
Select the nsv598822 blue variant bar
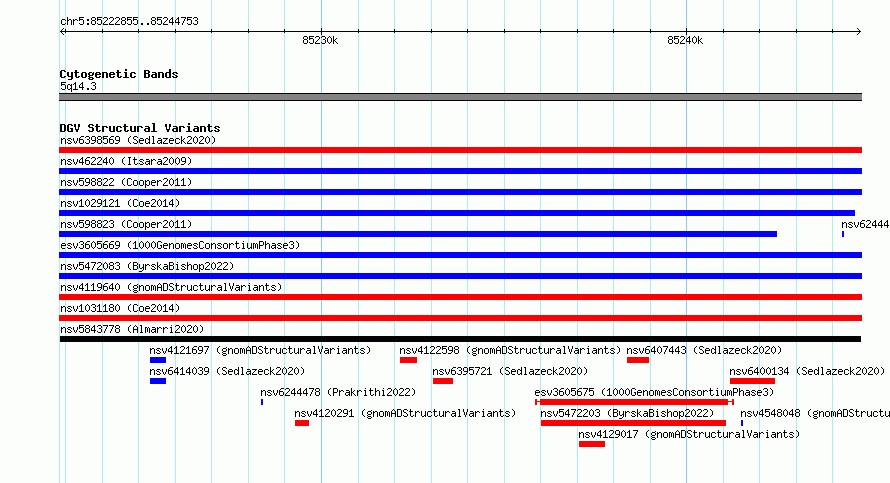[x=460, y=192]
